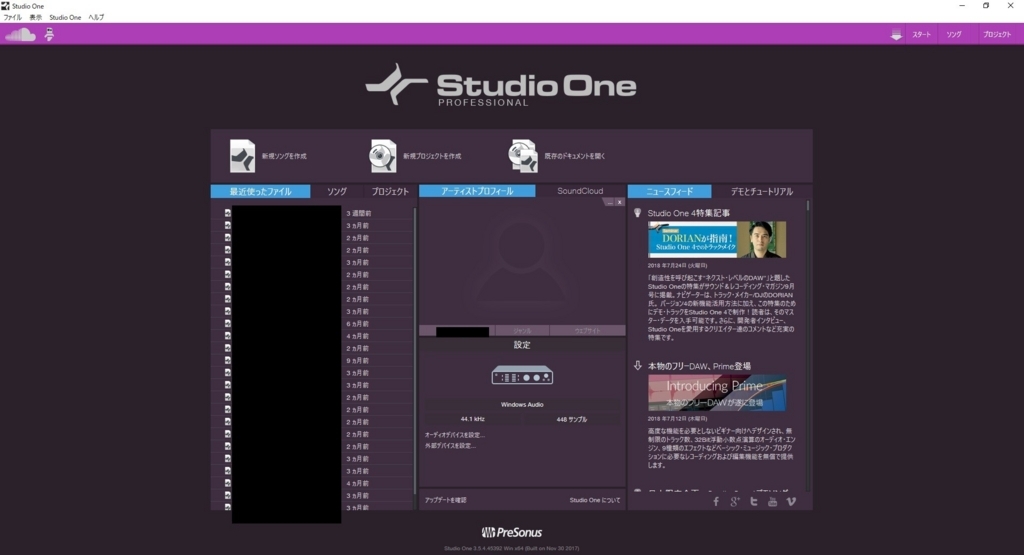Select the SoundCloud tab
The image size is (1024, 555).
coord(580,191)
